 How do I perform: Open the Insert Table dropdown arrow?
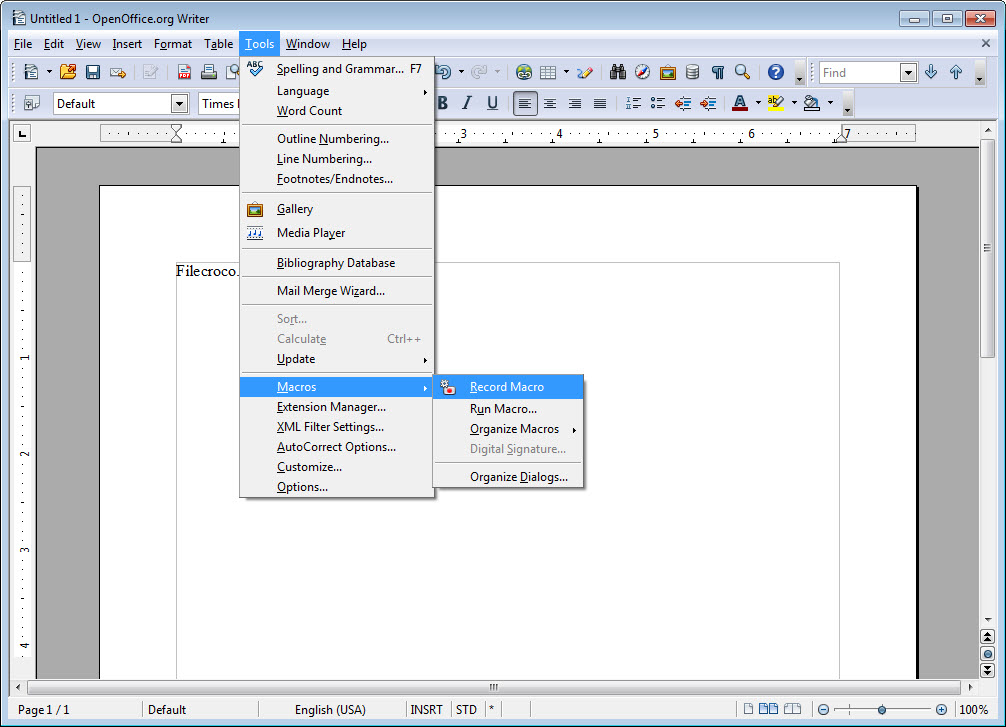(x=566, y=72)
